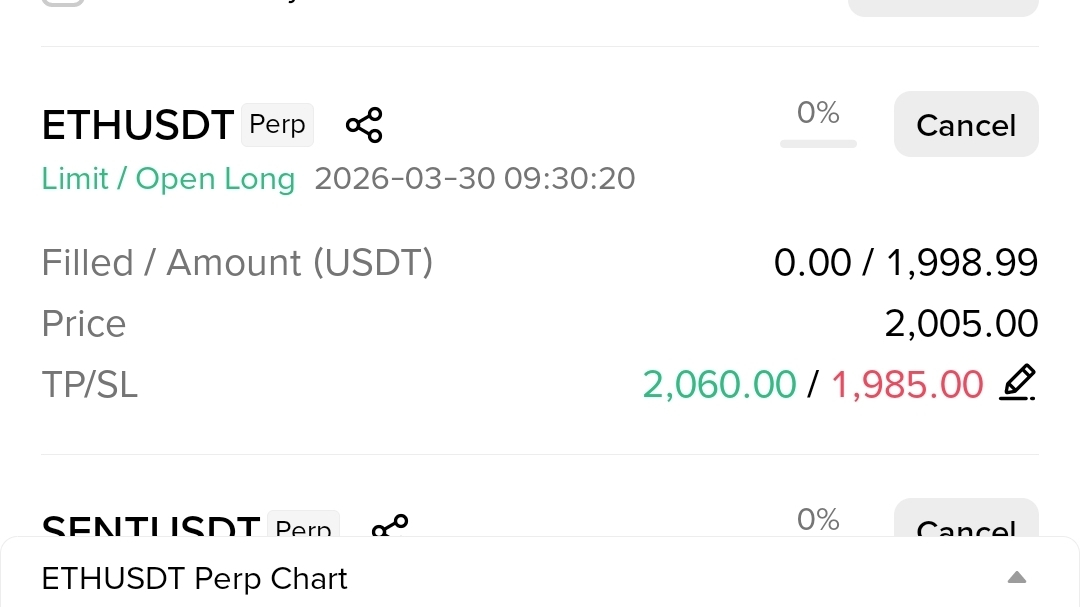Cancel the ETHUSDT limit order
Screen dimensions: 1080x607
[x=966, y=125]
